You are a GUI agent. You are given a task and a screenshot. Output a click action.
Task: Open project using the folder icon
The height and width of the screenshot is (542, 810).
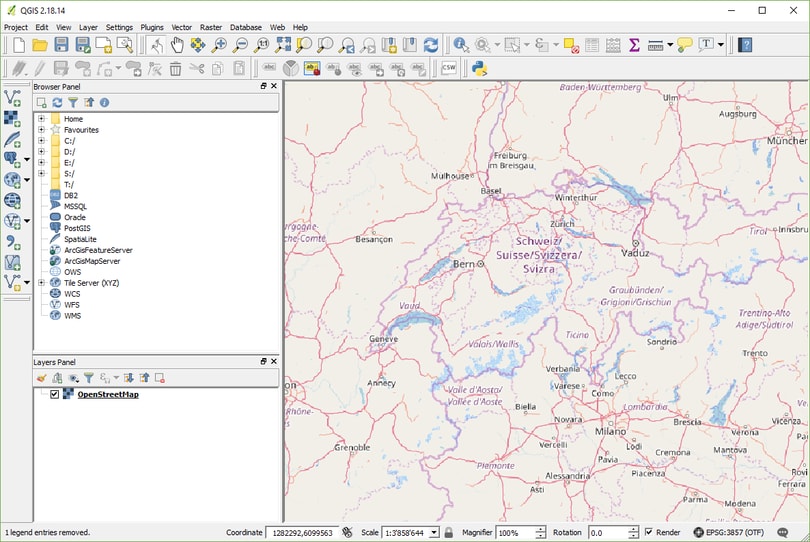pyautogui.click(x=40, y=45)
